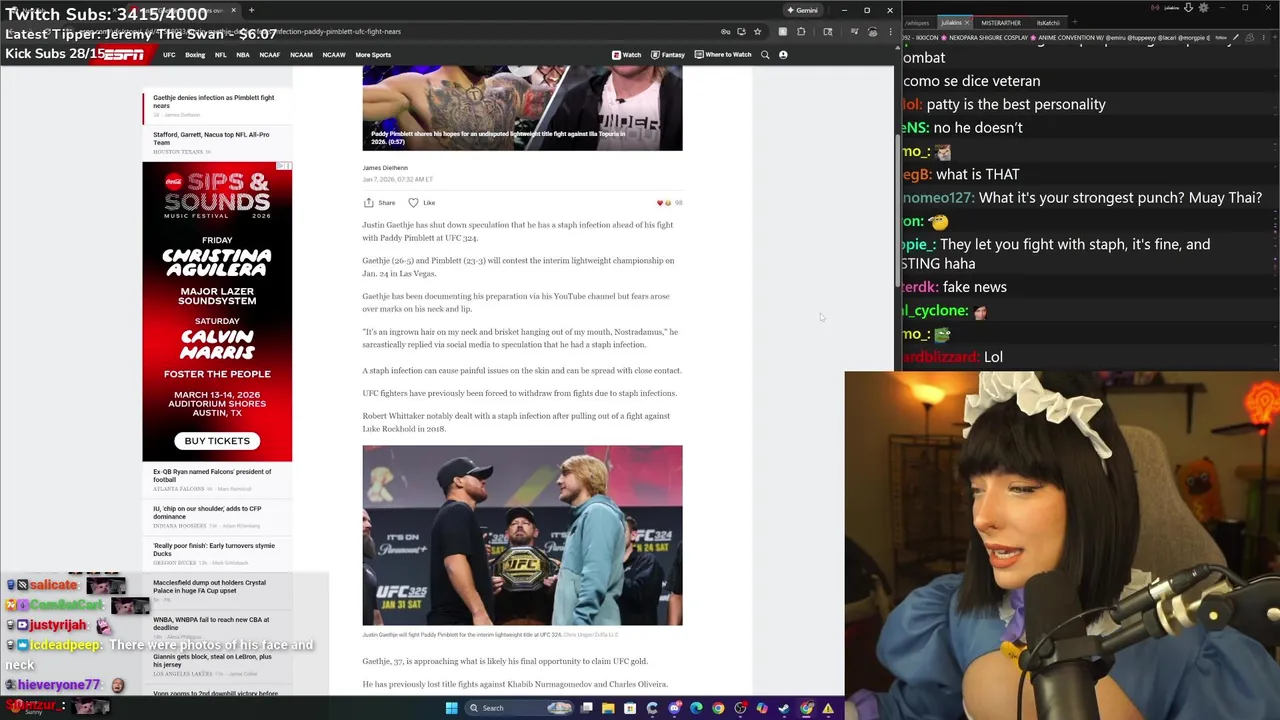1280x720 pixels.
Task: Expand More Sports menu
Action: 373,55
